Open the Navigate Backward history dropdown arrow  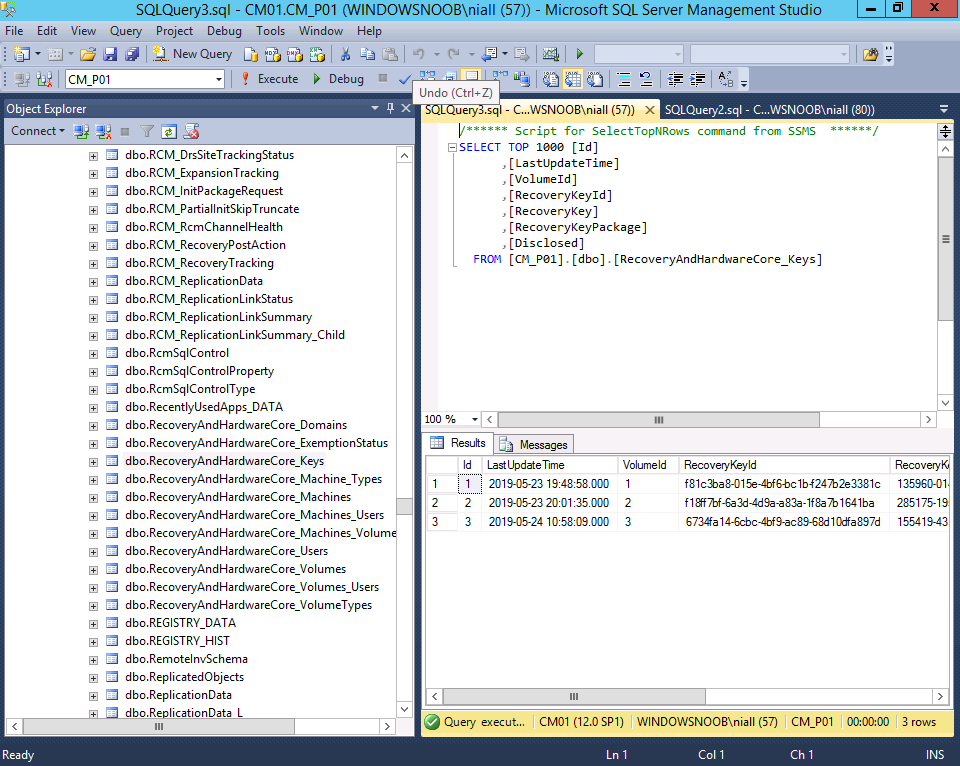(504, 54)
